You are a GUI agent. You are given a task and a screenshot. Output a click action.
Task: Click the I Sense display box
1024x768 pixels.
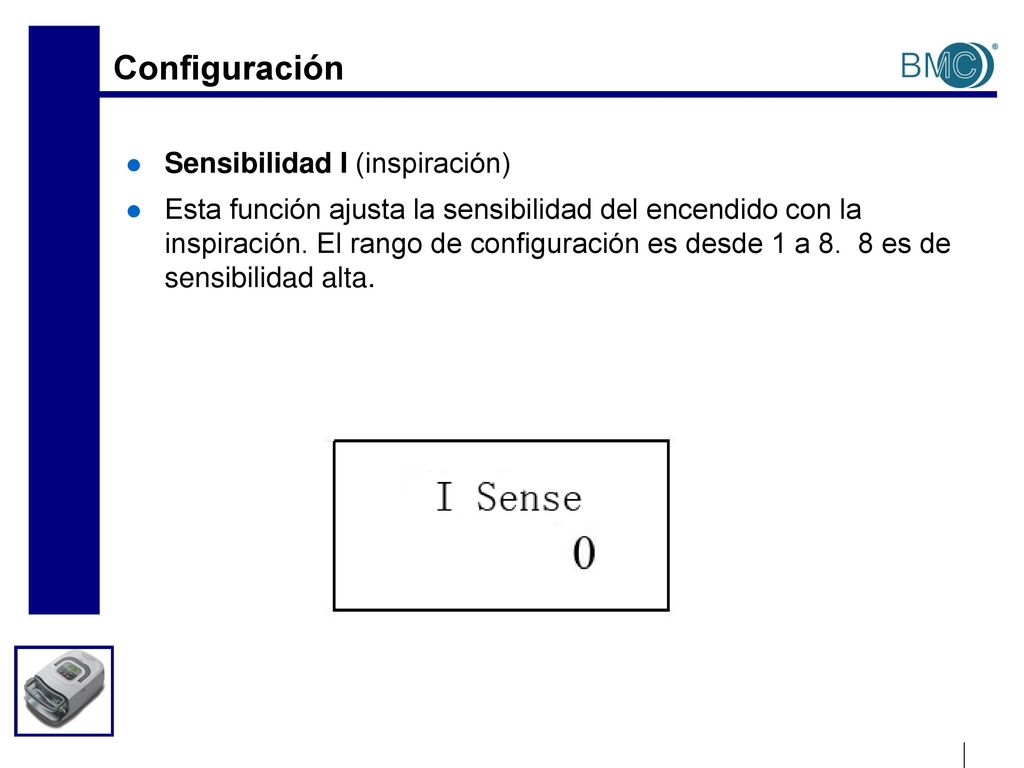tap(501, 526)
